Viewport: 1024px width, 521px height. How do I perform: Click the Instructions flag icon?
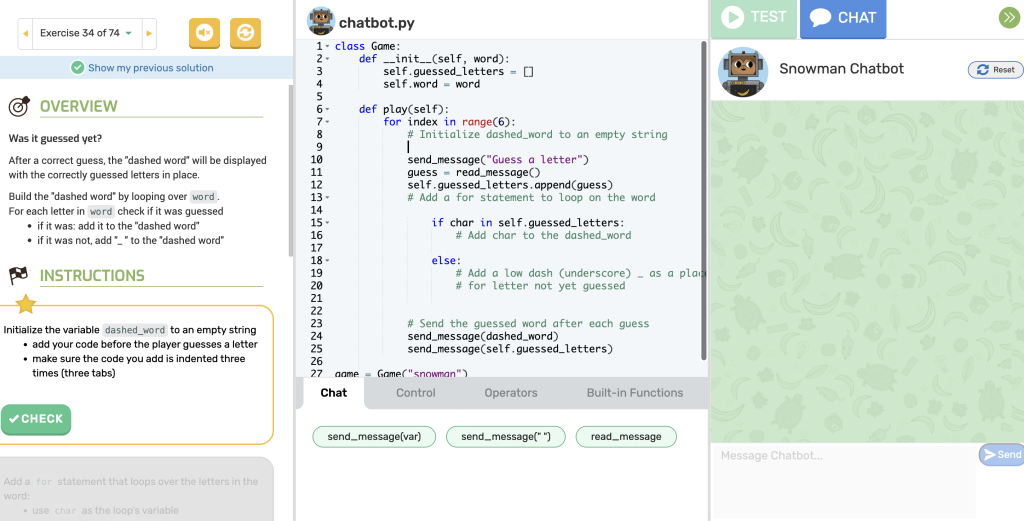pos(19,276)
